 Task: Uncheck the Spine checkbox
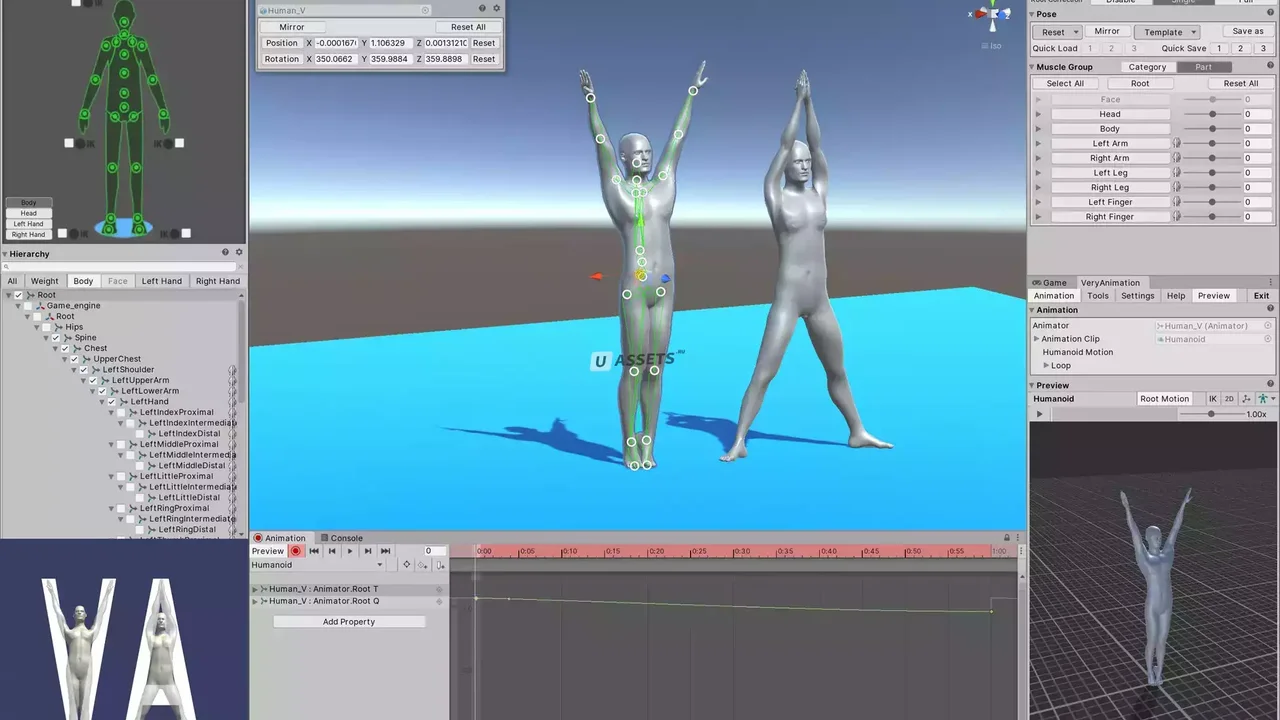[56, 338]
